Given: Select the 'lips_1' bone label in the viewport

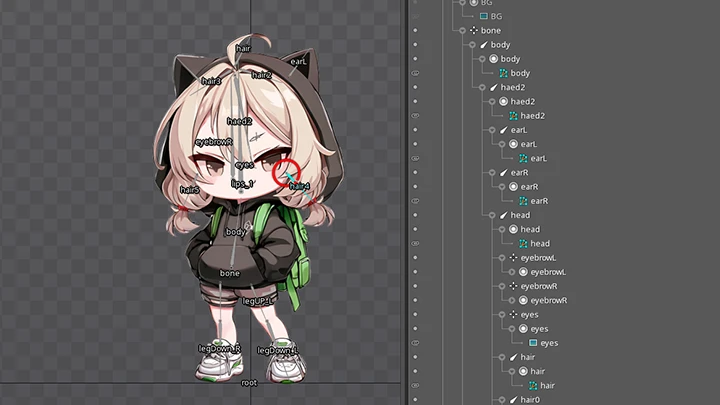Looking at the screenshot, I should tap(242, 184).
